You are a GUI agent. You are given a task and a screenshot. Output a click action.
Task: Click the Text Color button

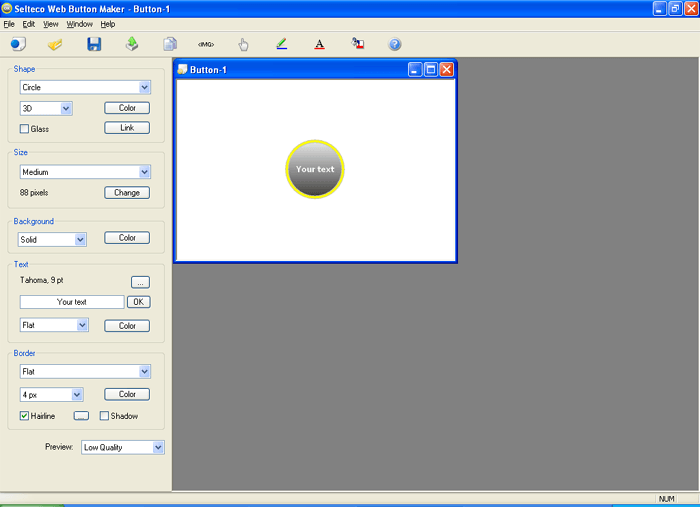click(127, 326)
